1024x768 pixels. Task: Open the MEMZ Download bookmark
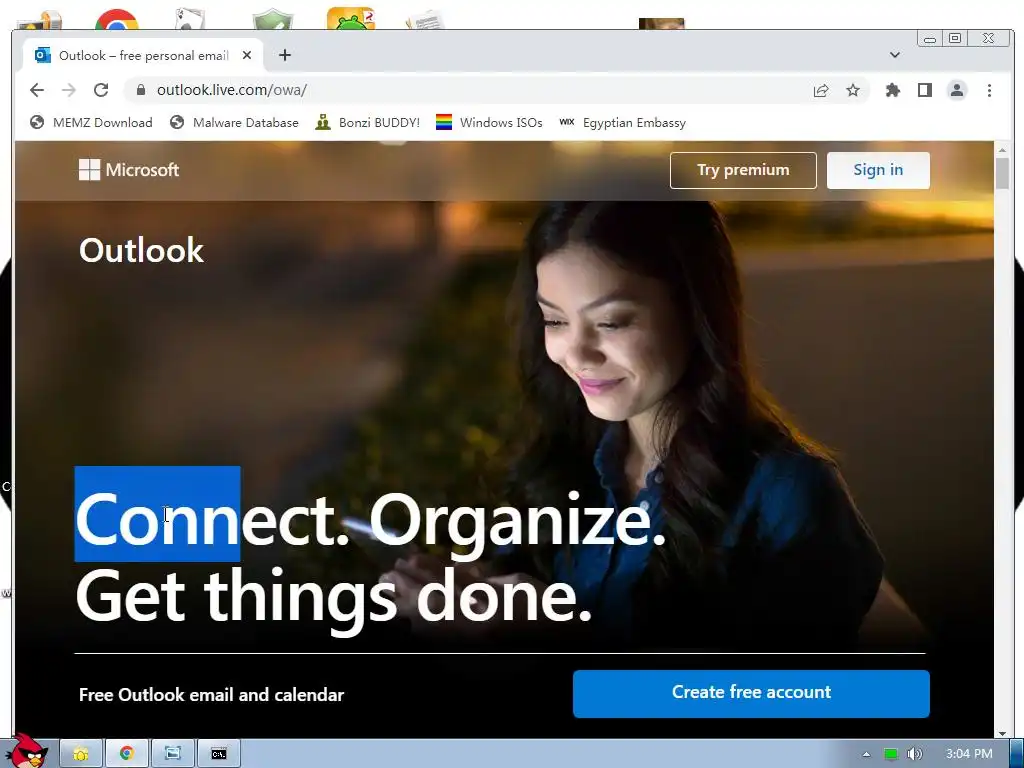tap(91, 123)
